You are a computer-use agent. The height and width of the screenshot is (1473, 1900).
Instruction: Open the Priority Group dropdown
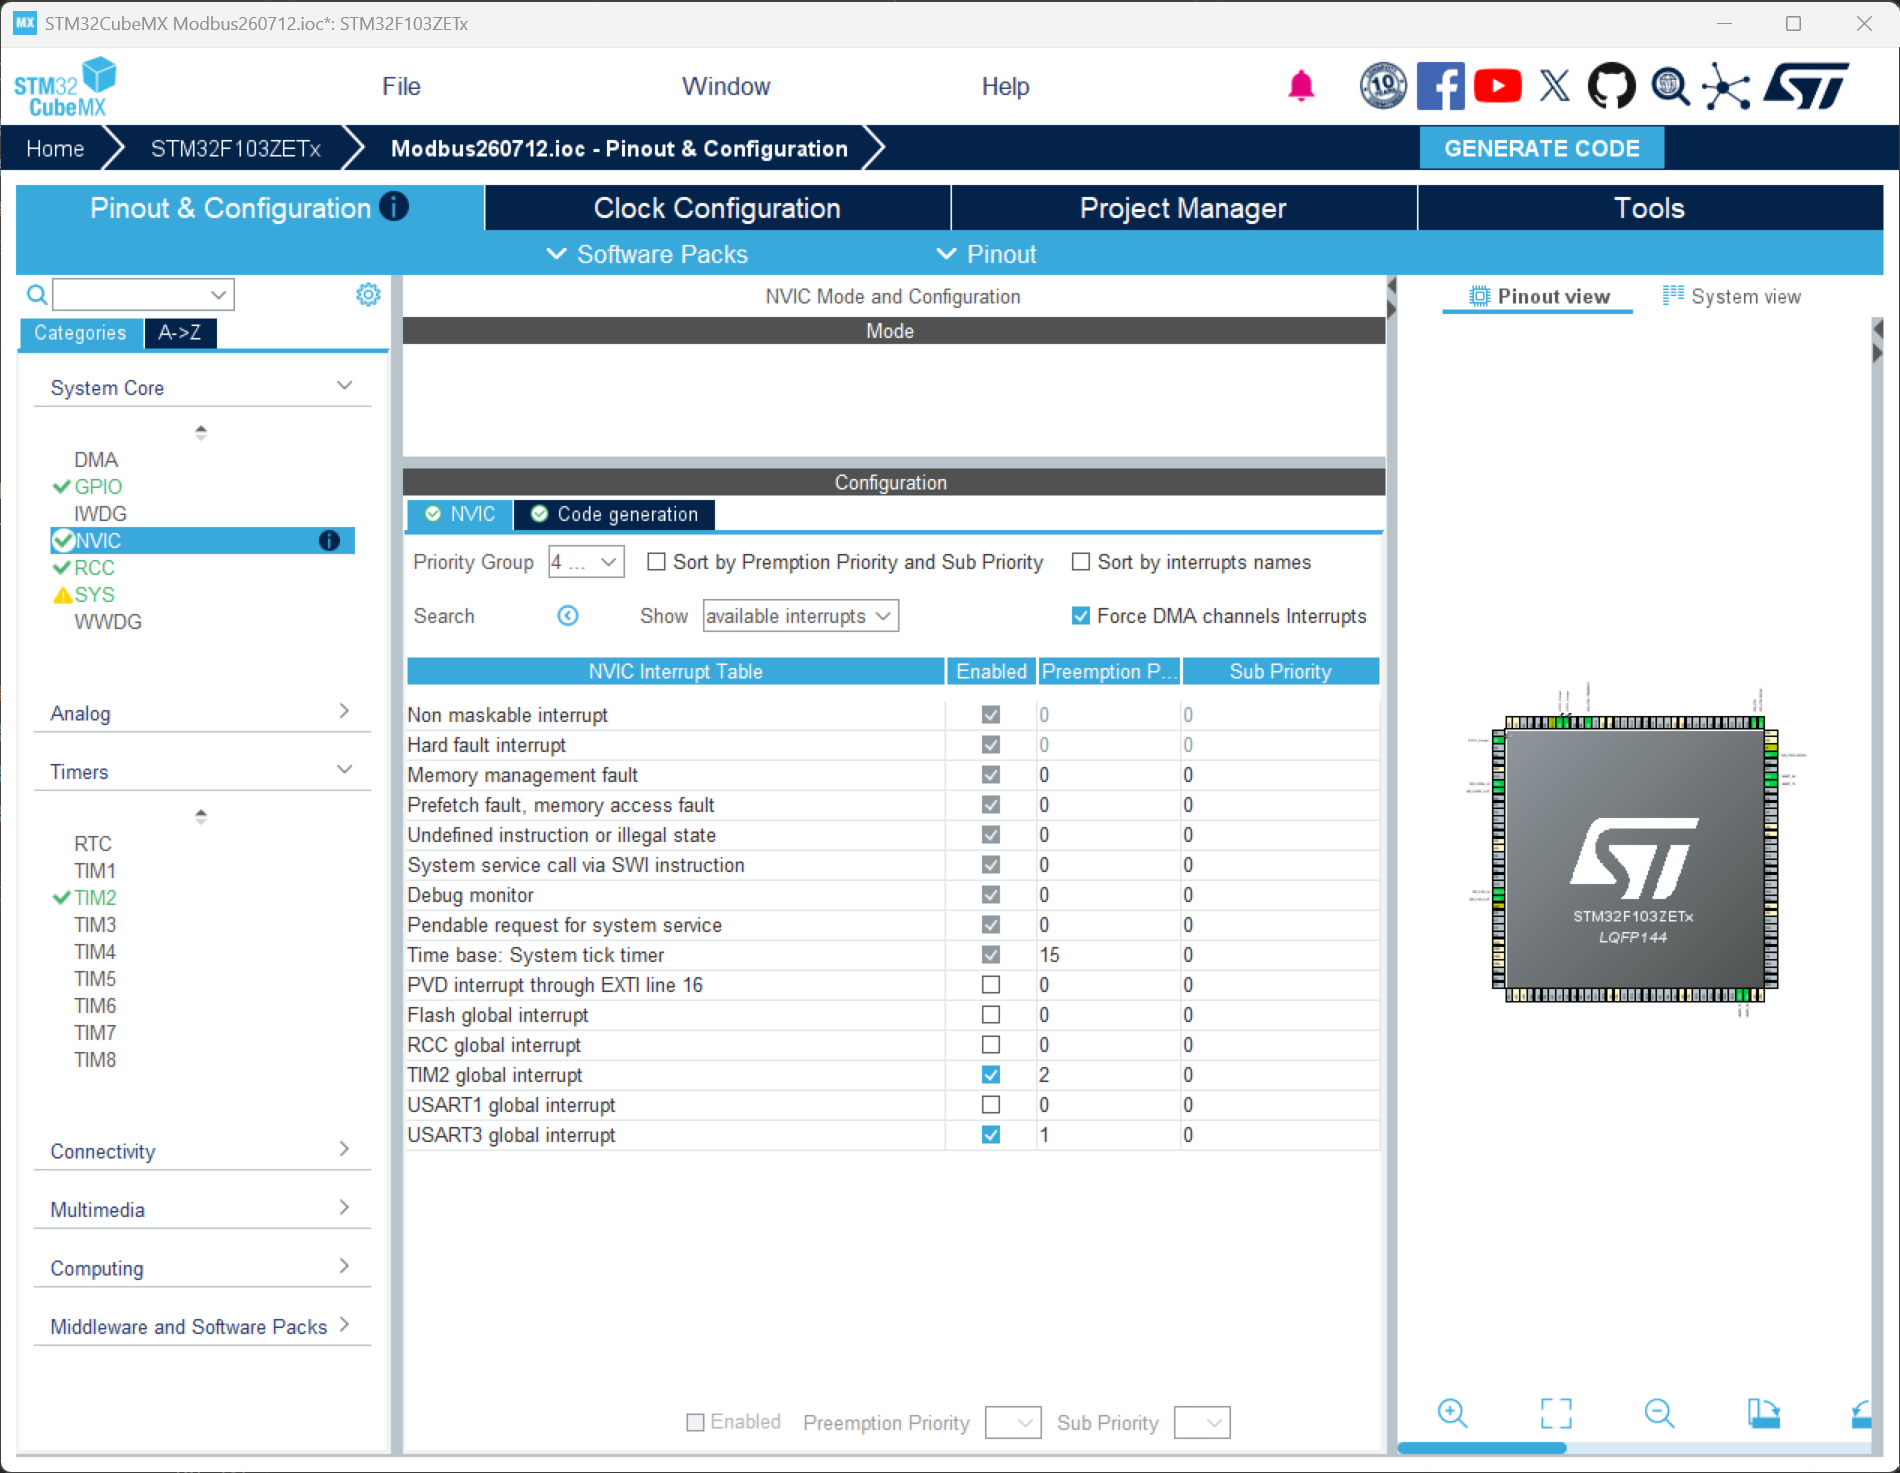[586, 562]
